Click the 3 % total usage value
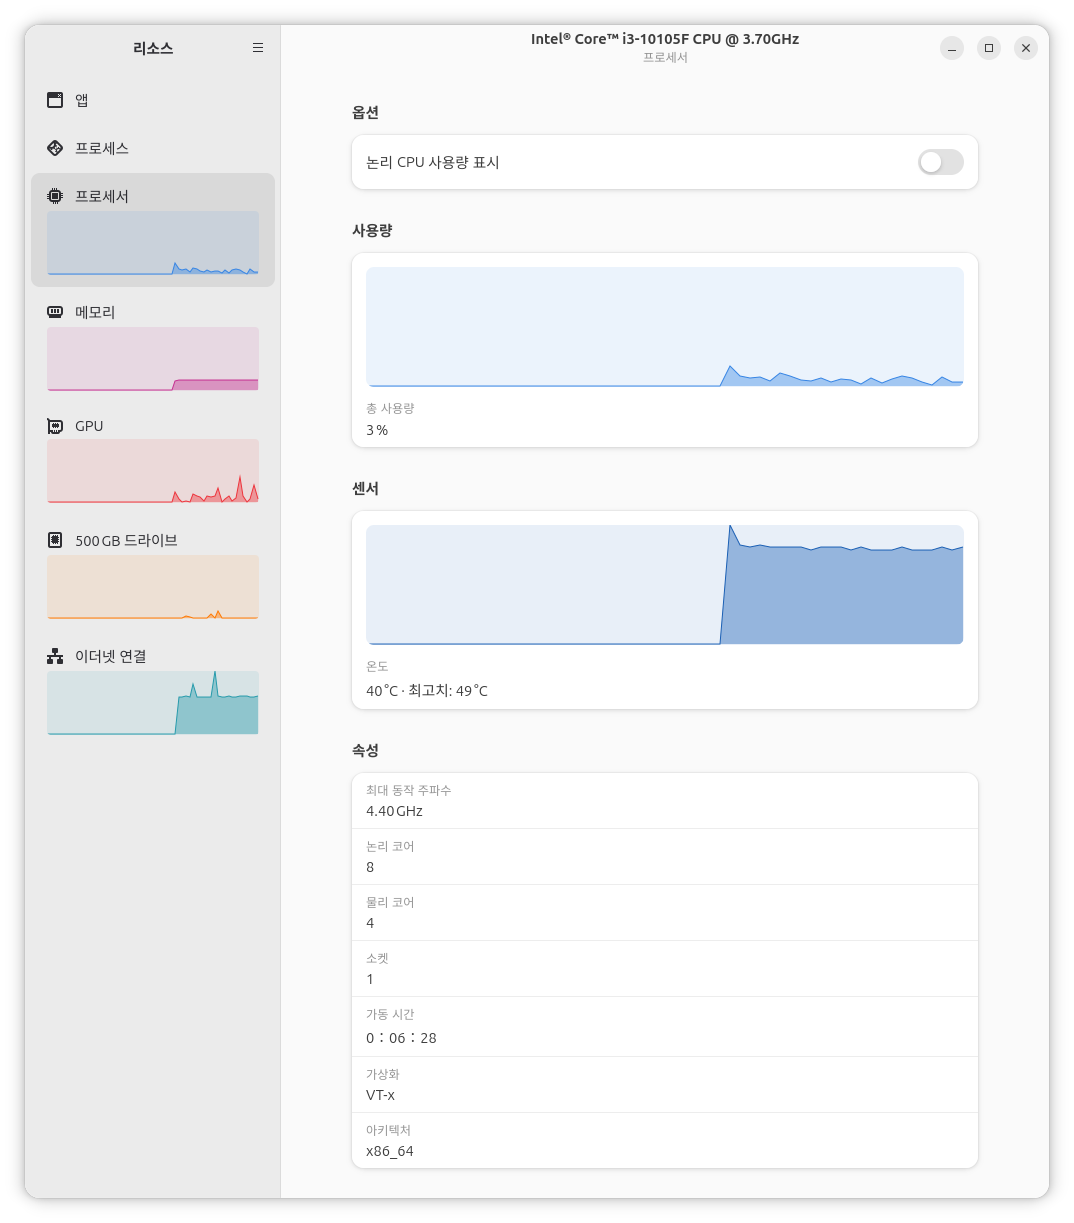Image resolution: width=1074 pixels, height=1223 pixels. coord(377,430)
